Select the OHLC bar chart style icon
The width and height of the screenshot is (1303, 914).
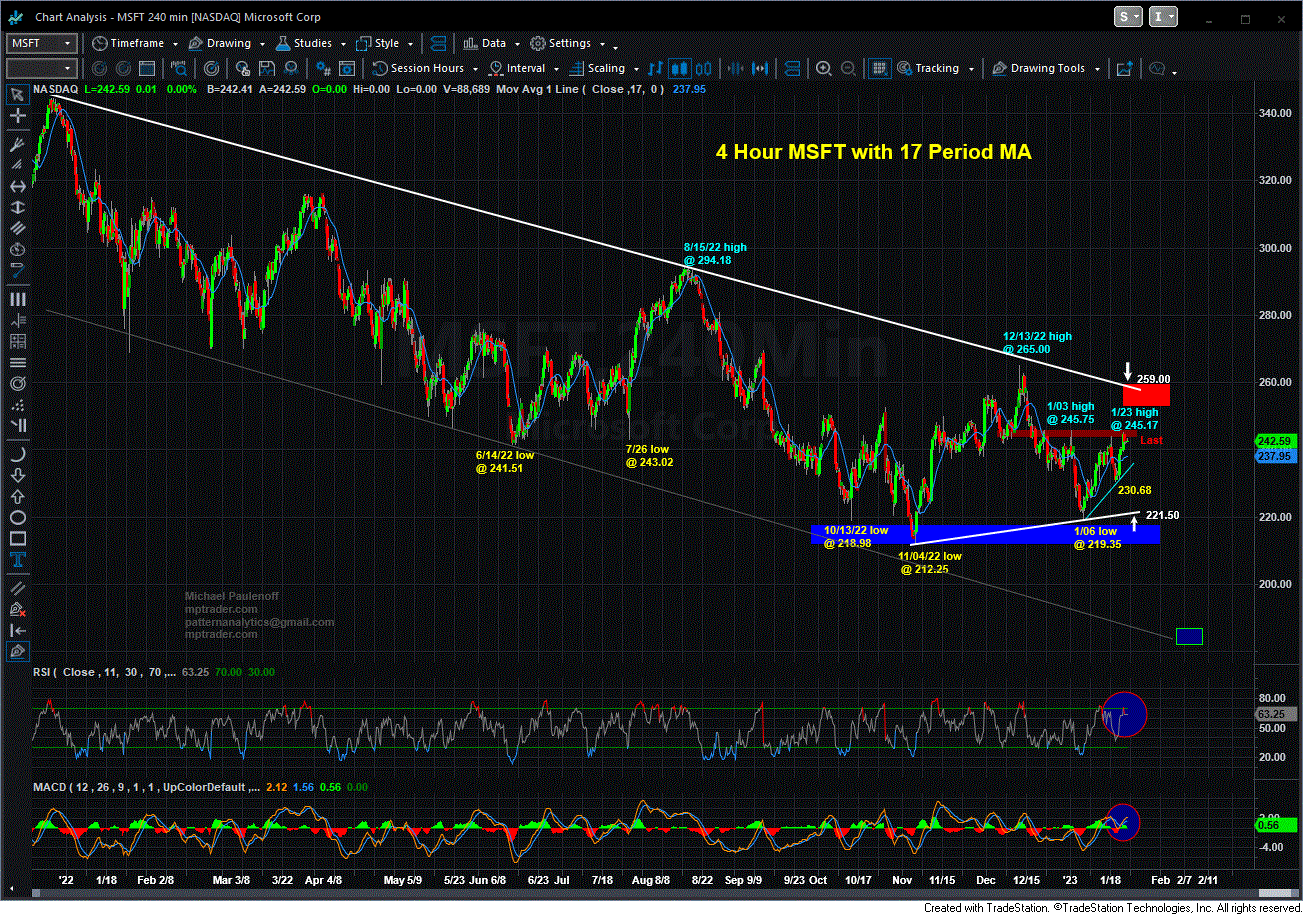point(656,68)
